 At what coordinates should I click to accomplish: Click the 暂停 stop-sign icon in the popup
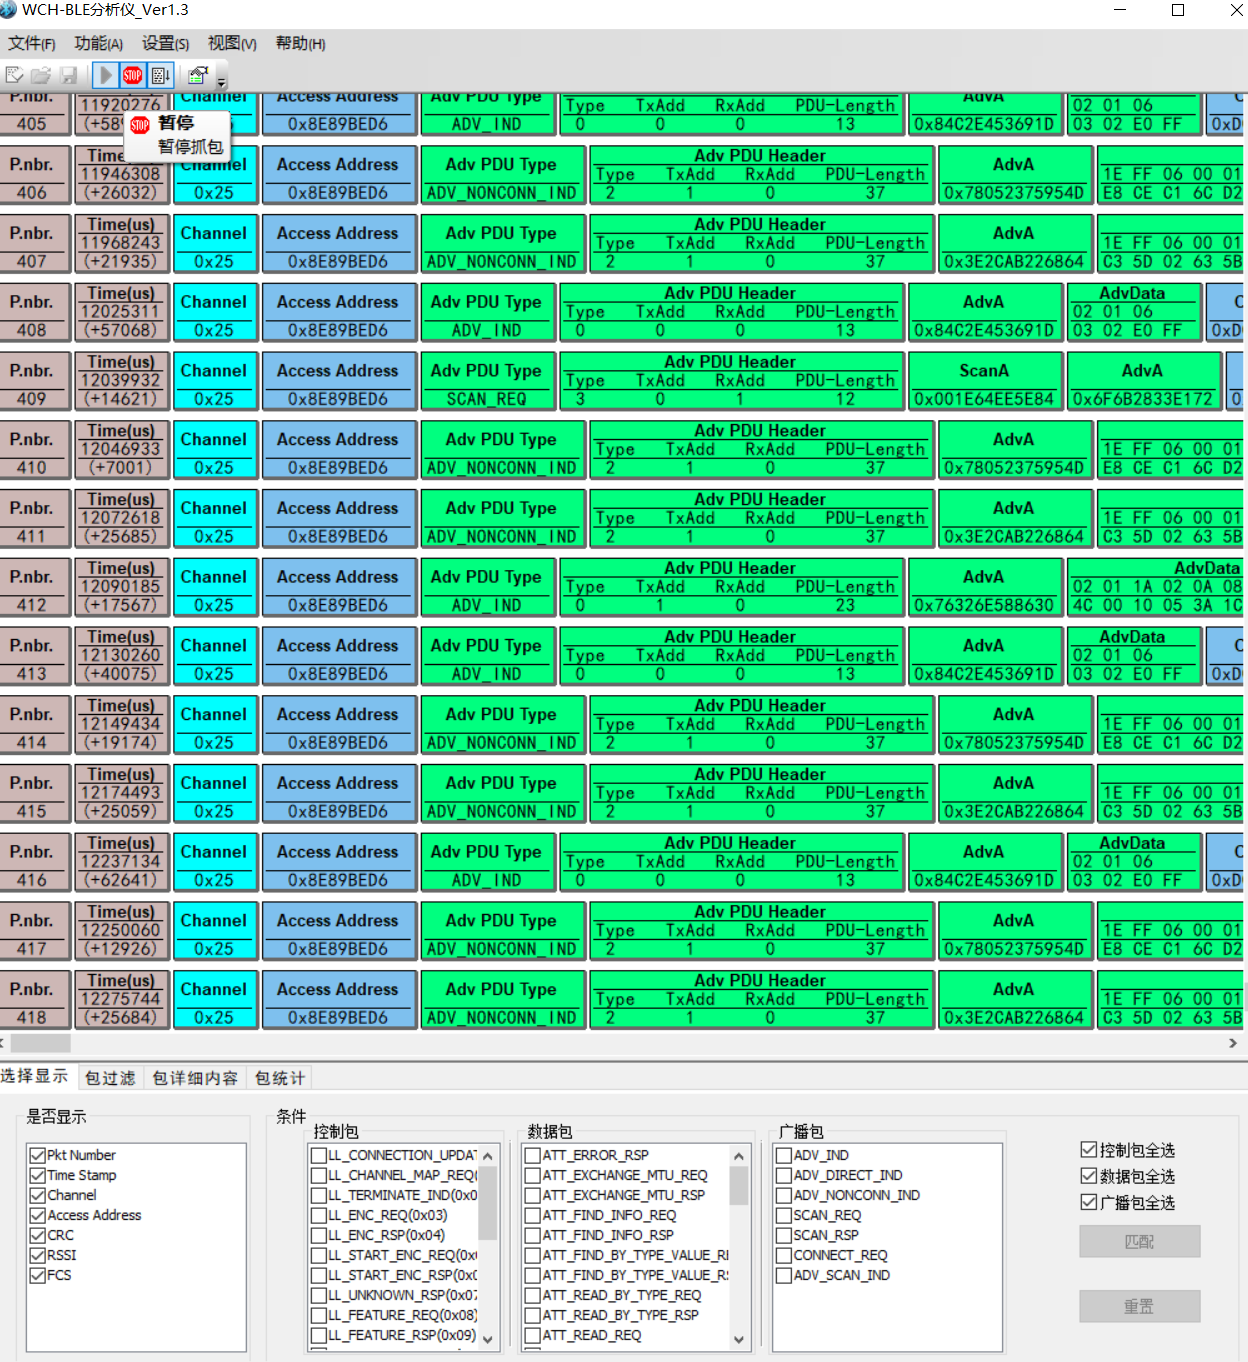tap(139, 124)
